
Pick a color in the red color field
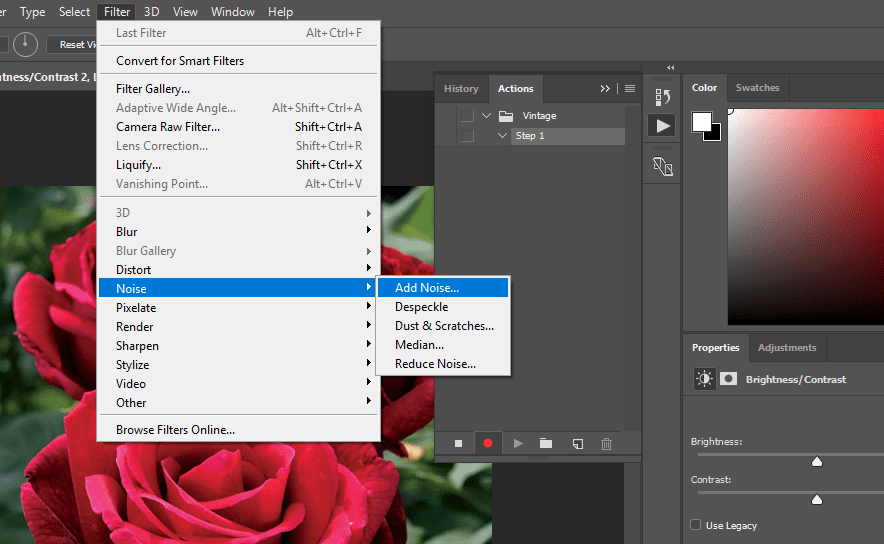806,217
